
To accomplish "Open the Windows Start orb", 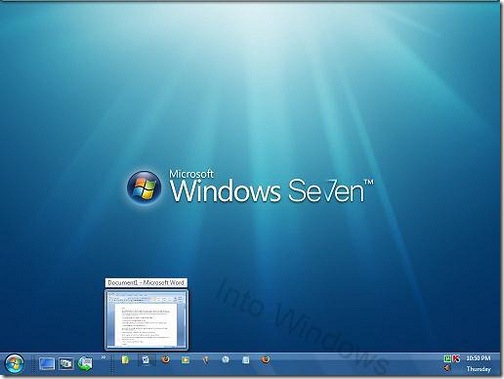I will [x=15, y=364].
